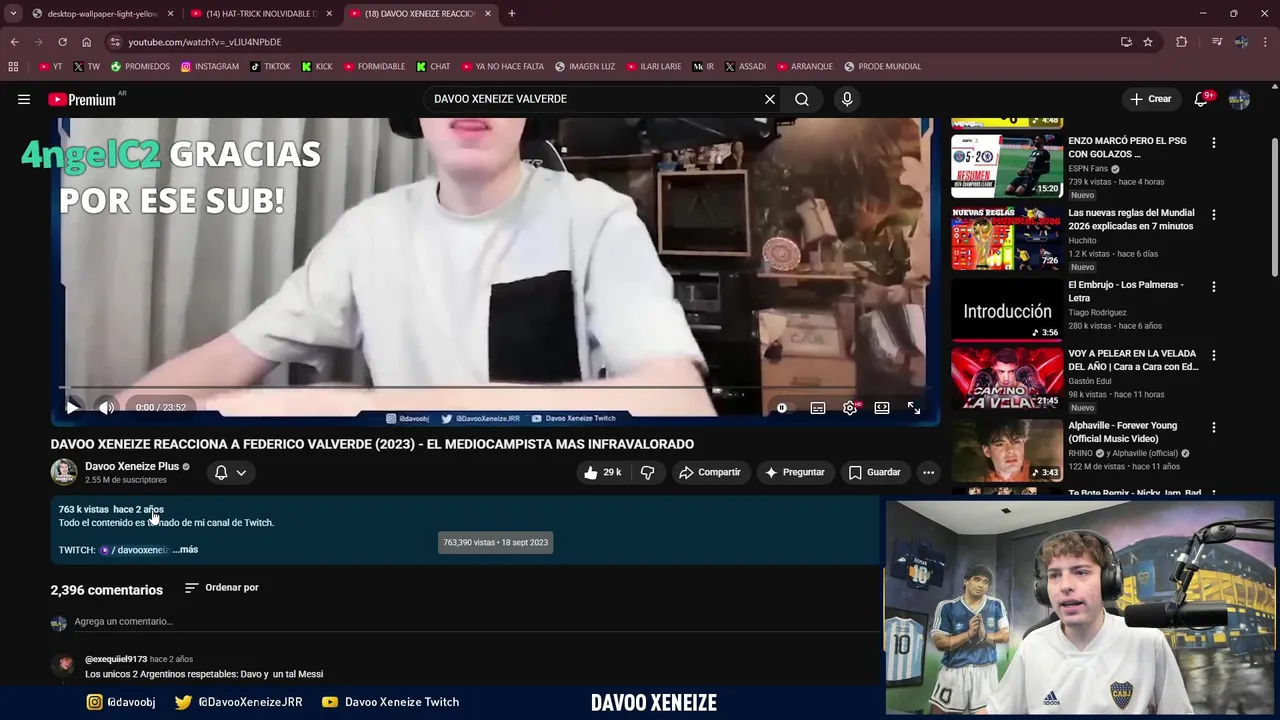
Task: Open the tab search dropdown arrow
Action: pyautogui.click(x=13, y=14)
